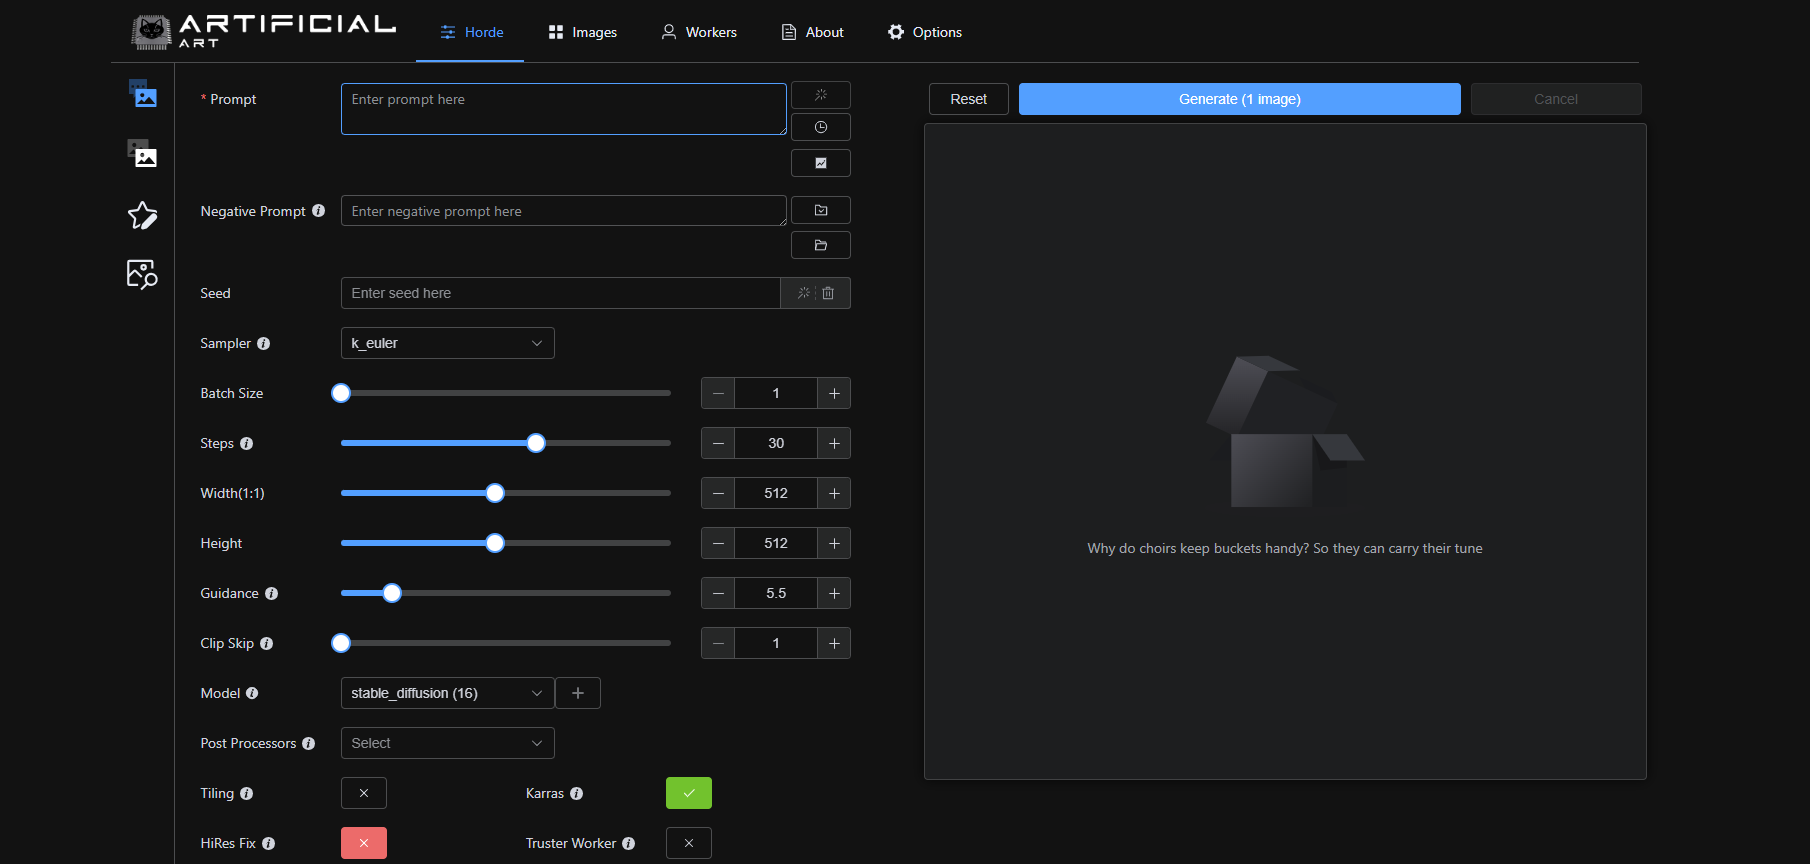Click the Batch Size slider handle

click(x=341, y=393)
